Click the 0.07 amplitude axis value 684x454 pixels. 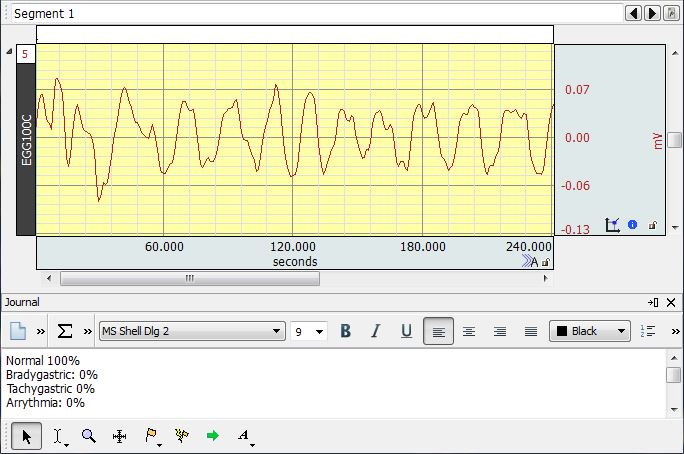[577, 90]
